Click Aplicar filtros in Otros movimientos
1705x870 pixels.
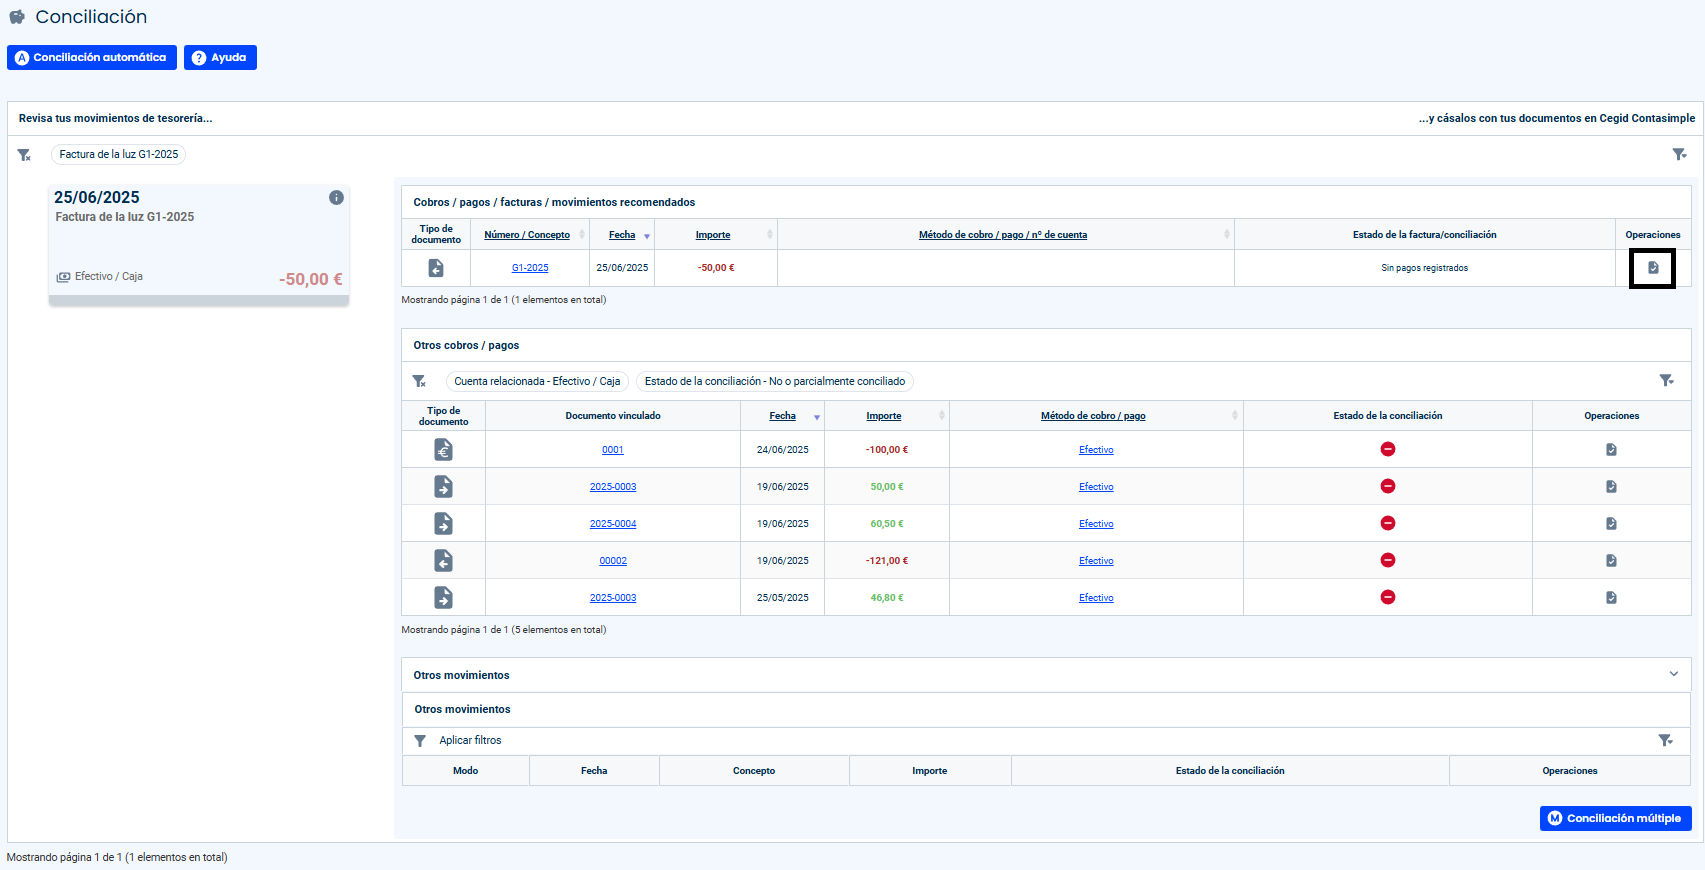point(470,741)
